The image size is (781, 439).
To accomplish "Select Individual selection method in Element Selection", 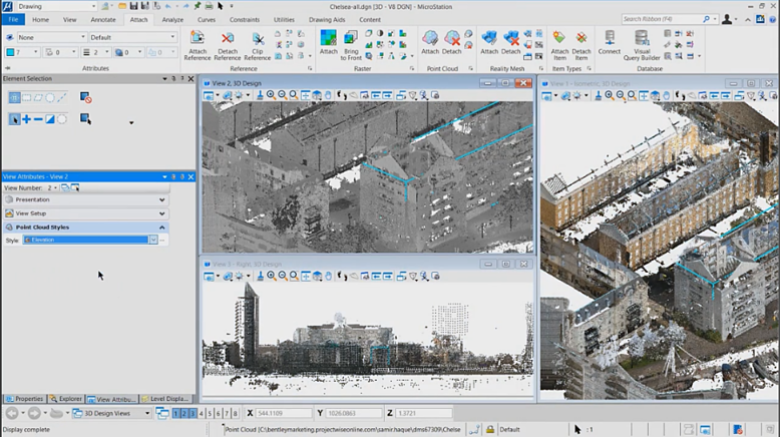I will [14, 98].
